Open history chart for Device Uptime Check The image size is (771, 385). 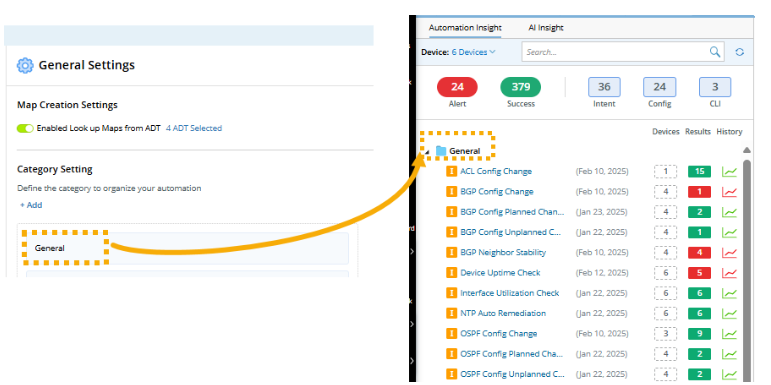click(729, 273)
